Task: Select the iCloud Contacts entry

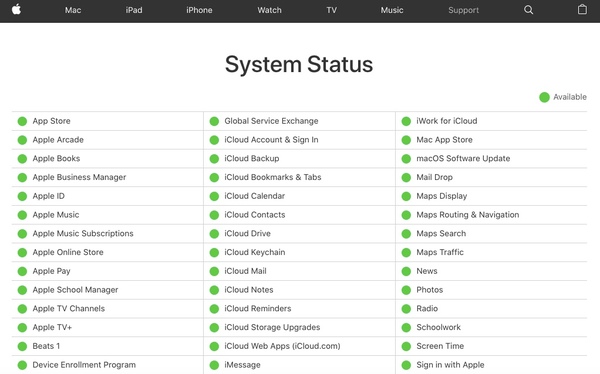Action: pos(255,215)
